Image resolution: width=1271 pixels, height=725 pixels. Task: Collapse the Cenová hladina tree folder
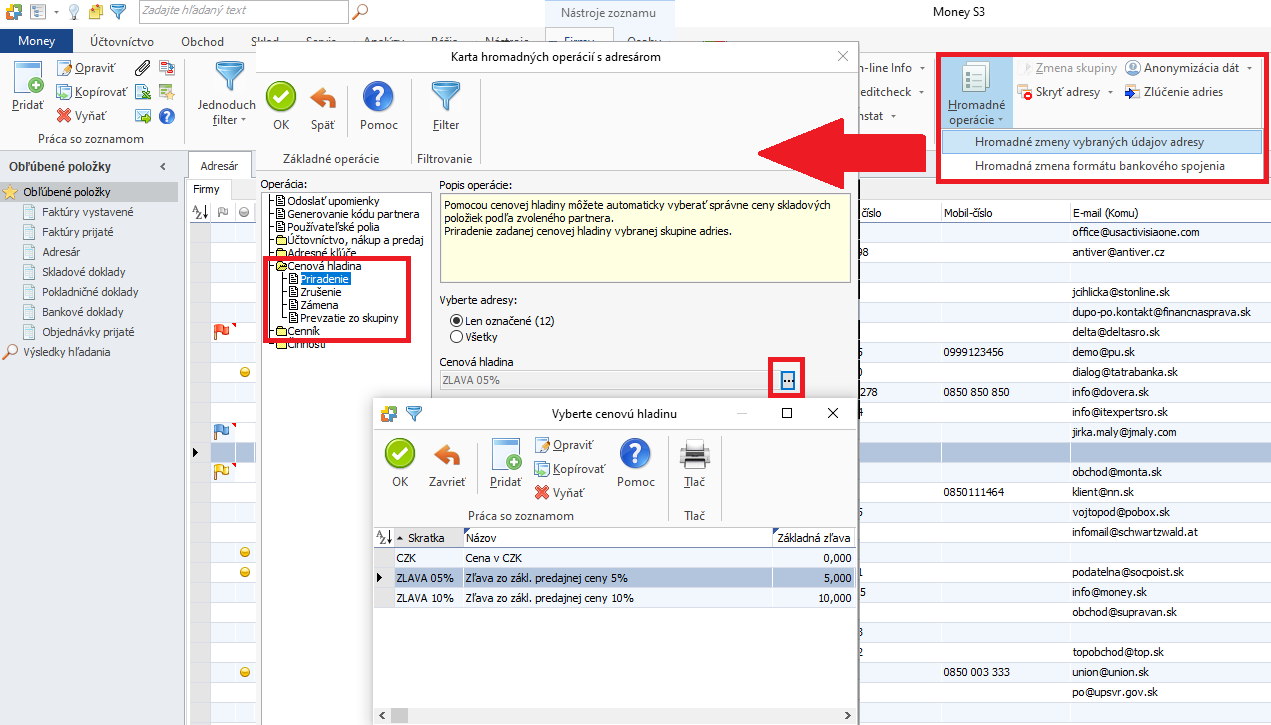281,266
